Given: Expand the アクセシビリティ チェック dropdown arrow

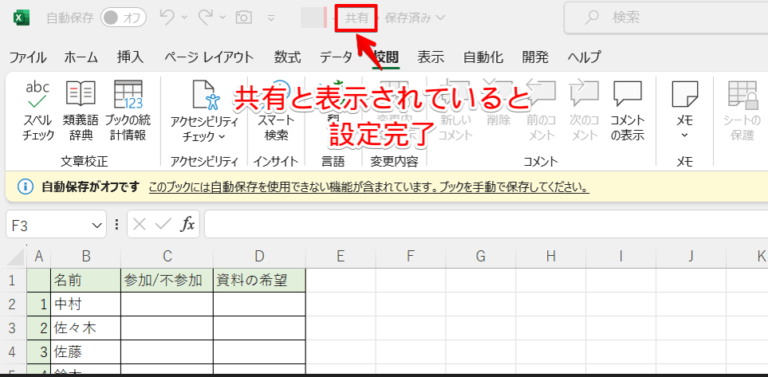Looking at the screenshot, I should click(221, 137).
